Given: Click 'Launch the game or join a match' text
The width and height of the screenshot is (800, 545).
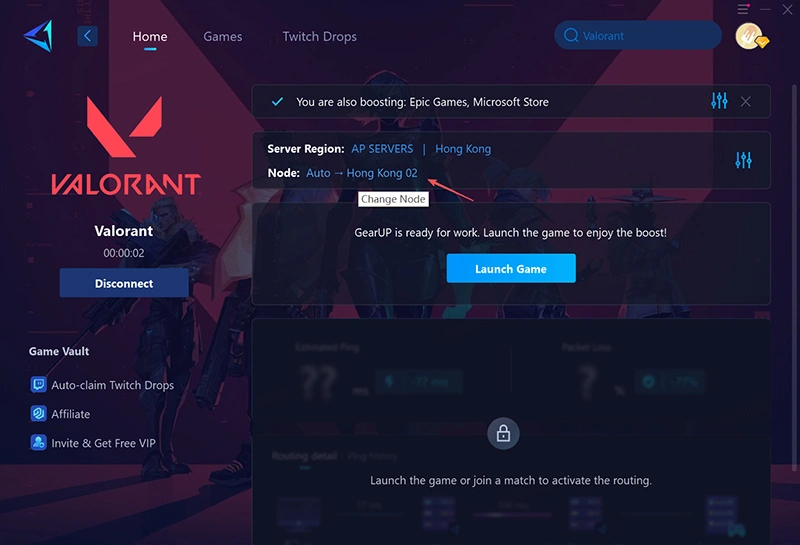Looking at the screenshot, I should click(x=511, y=480).
